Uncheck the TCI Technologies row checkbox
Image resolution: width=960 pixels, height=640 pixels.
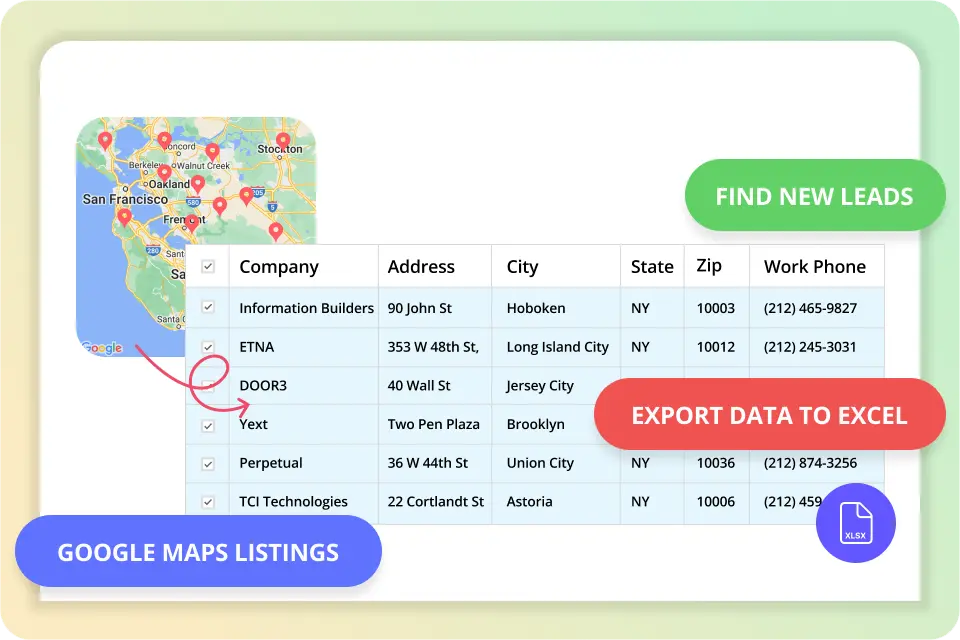click(x=208, y=502)
